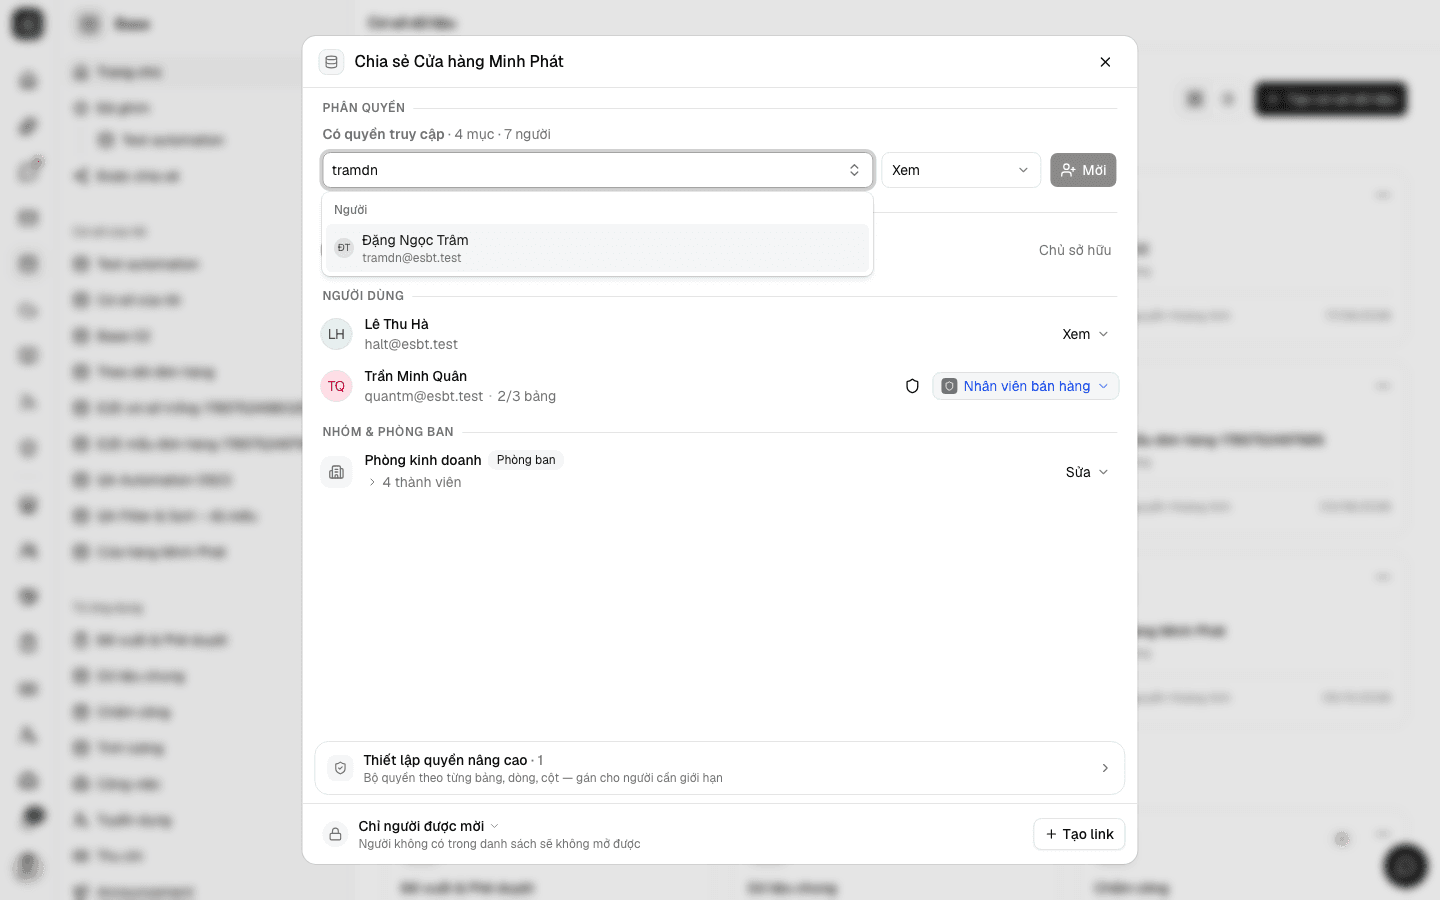The height and width of the screenshot is (900, 1440).
Task: Click the name 'Trần Minh Quân' in the user list
Action: pyautogui.click(x=415, y=376)
